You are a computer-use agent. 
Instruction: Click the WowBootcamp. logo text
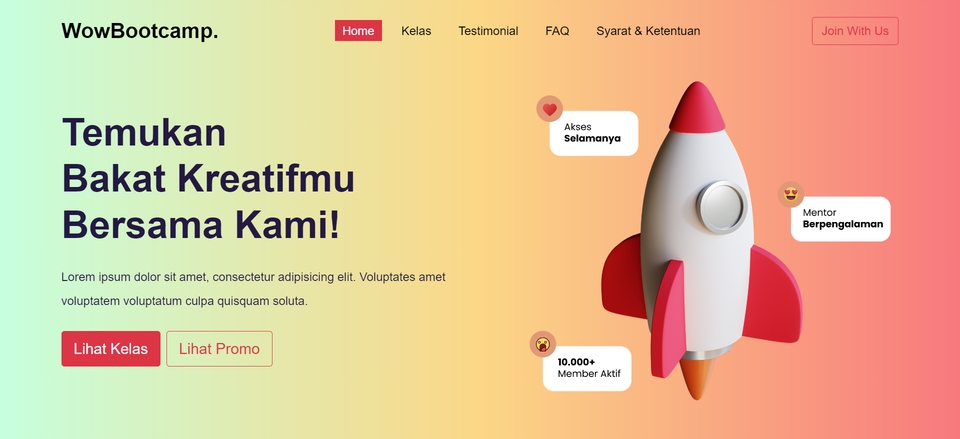click(140, 31)
